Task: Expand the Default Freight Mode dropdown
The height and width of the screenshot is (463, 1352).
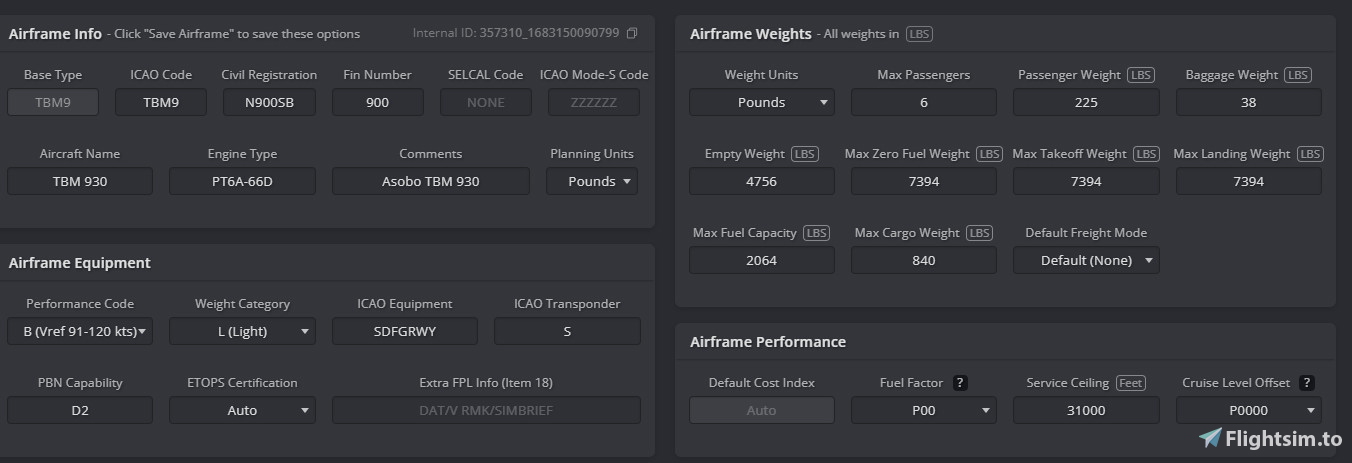Action: point(1086,260)
